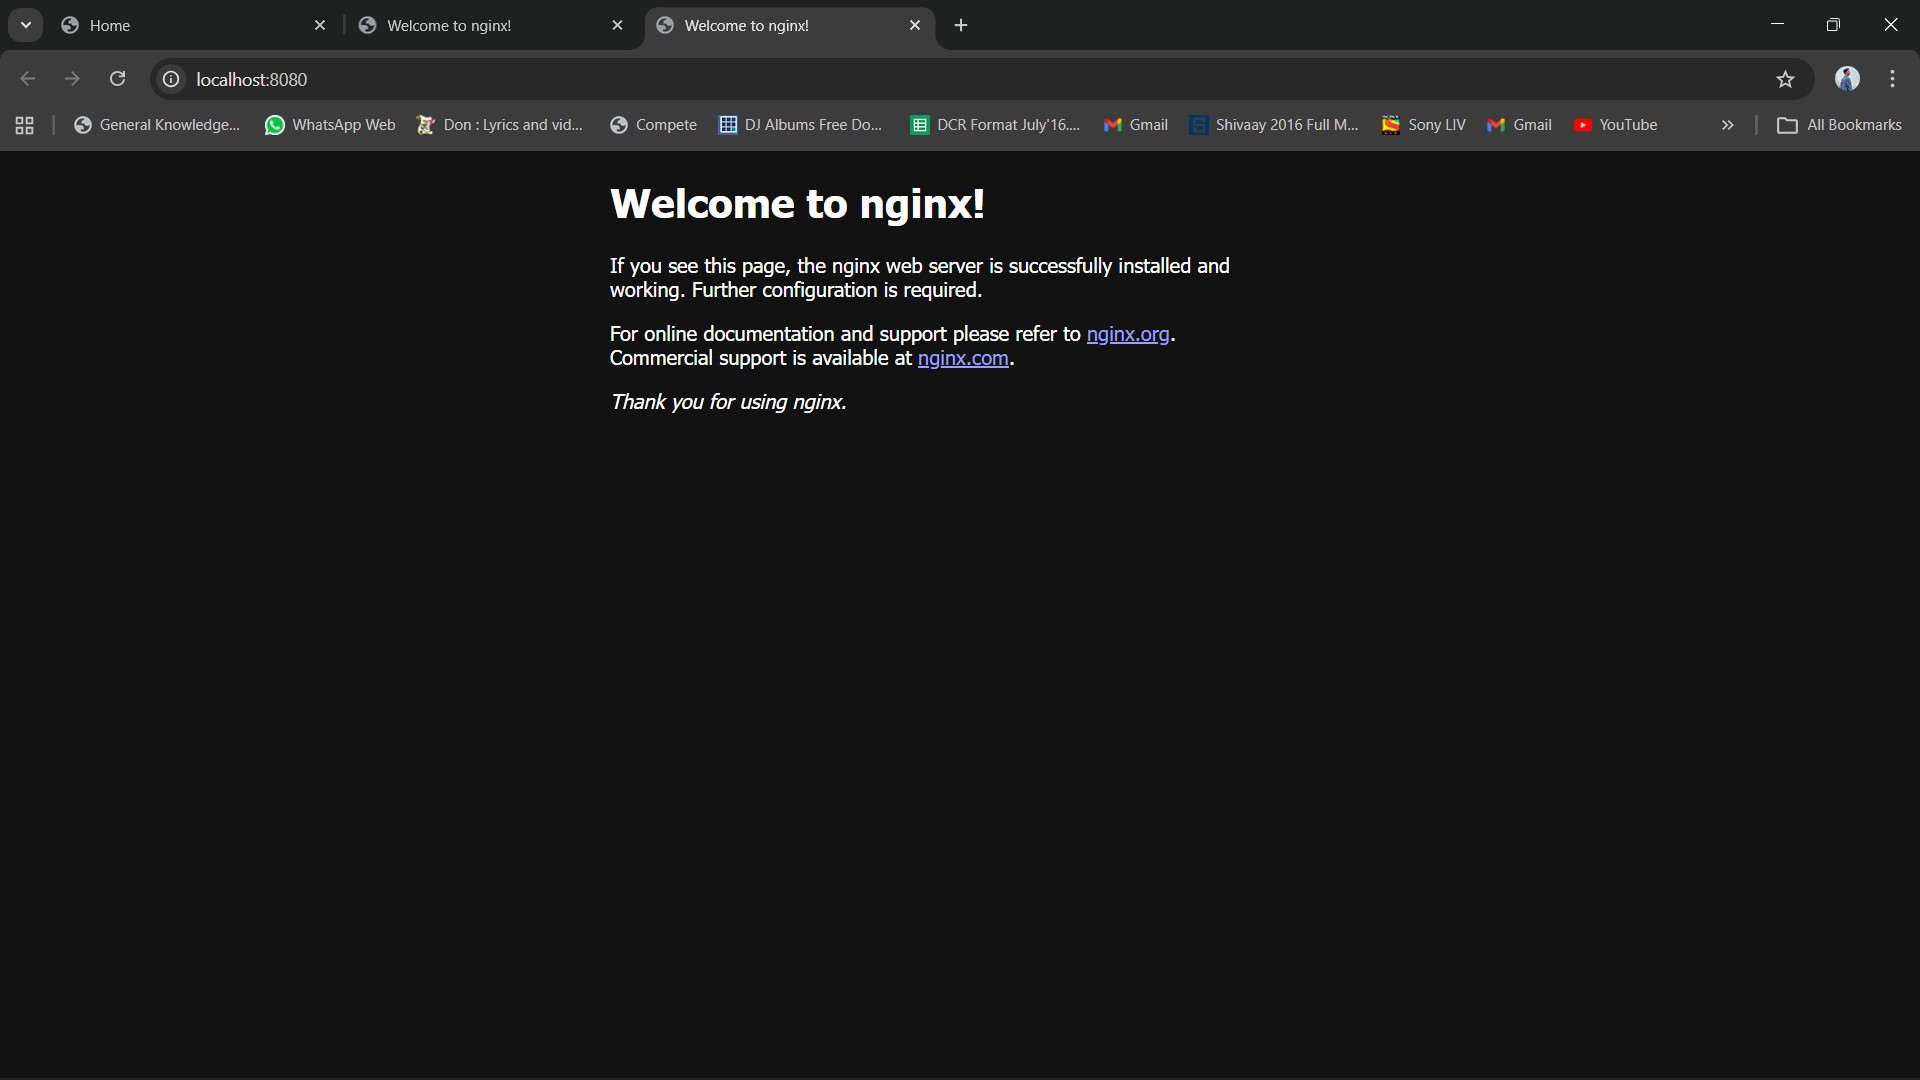Screen dimensions: 1920x1080
Task: Open the WhatsApp Web bookmark
Action: [330, 125]
